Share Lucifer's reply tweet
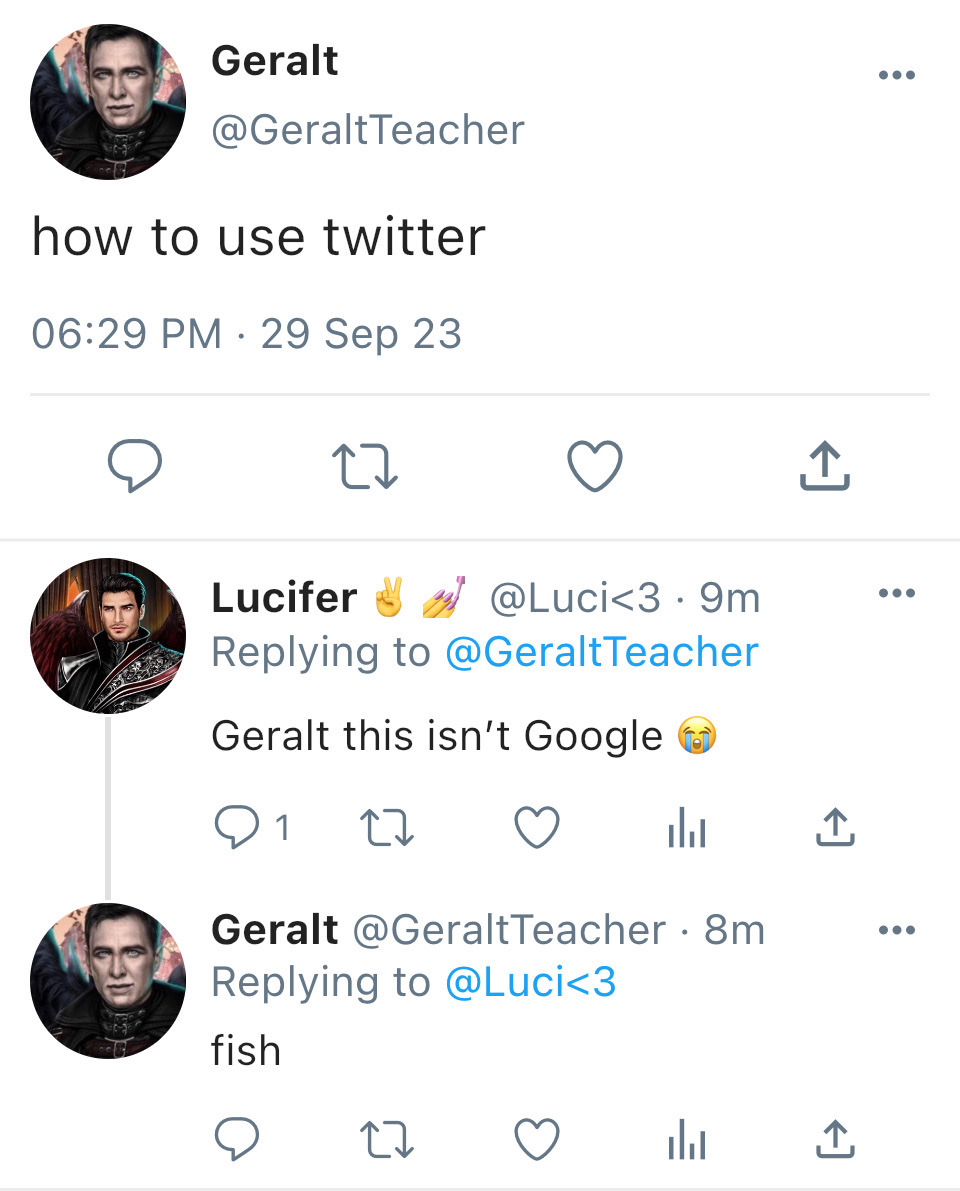Image resolution: width=960 pixels, height=1191 pixels. tap(835, 828)
